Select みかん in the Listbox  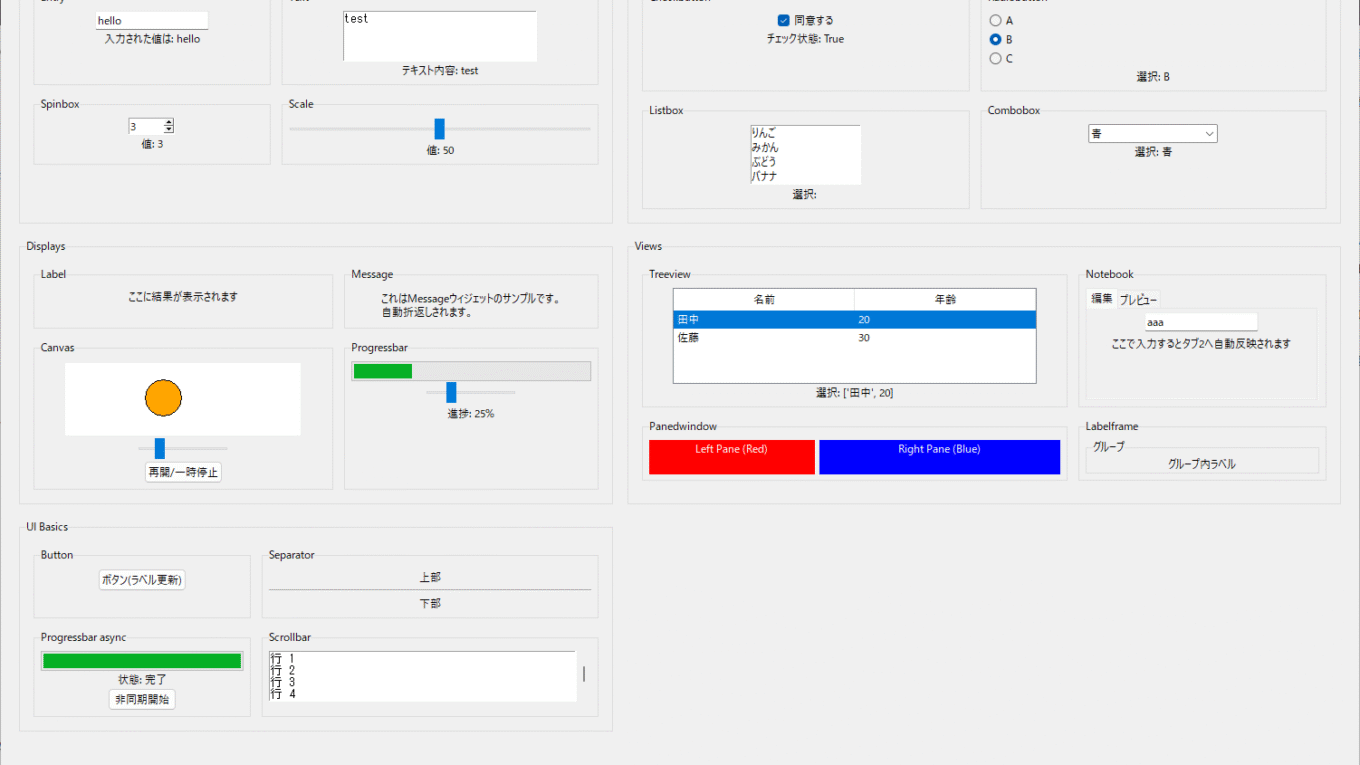[x=765, y=147]
